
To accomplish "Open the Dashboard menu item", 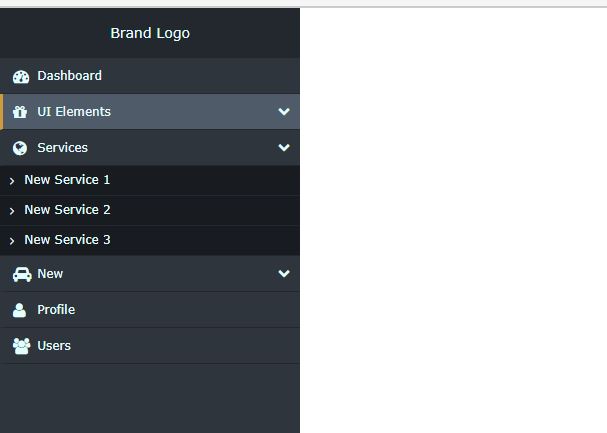I will click(x=150, y=76).
